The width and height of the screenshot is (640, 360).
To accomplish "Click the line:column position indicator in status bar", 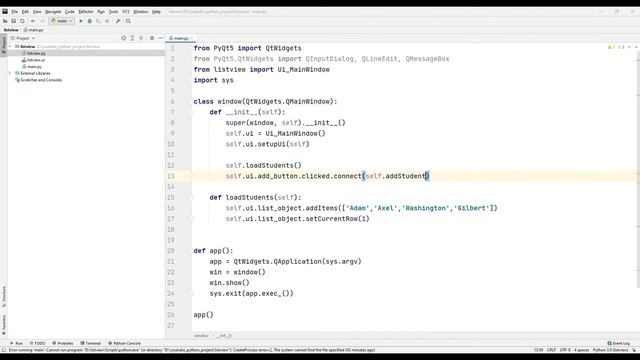I will [538, 350].
